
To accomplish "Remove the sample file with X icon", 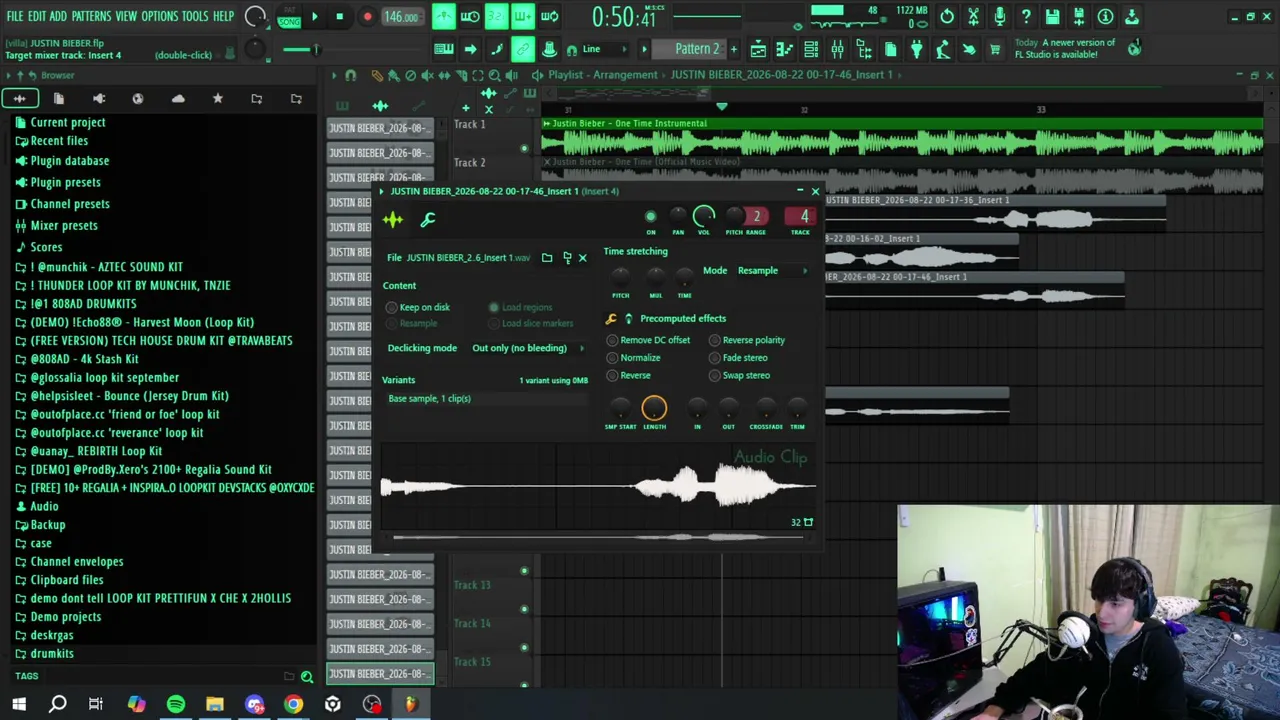I will [x=583, y=258].
